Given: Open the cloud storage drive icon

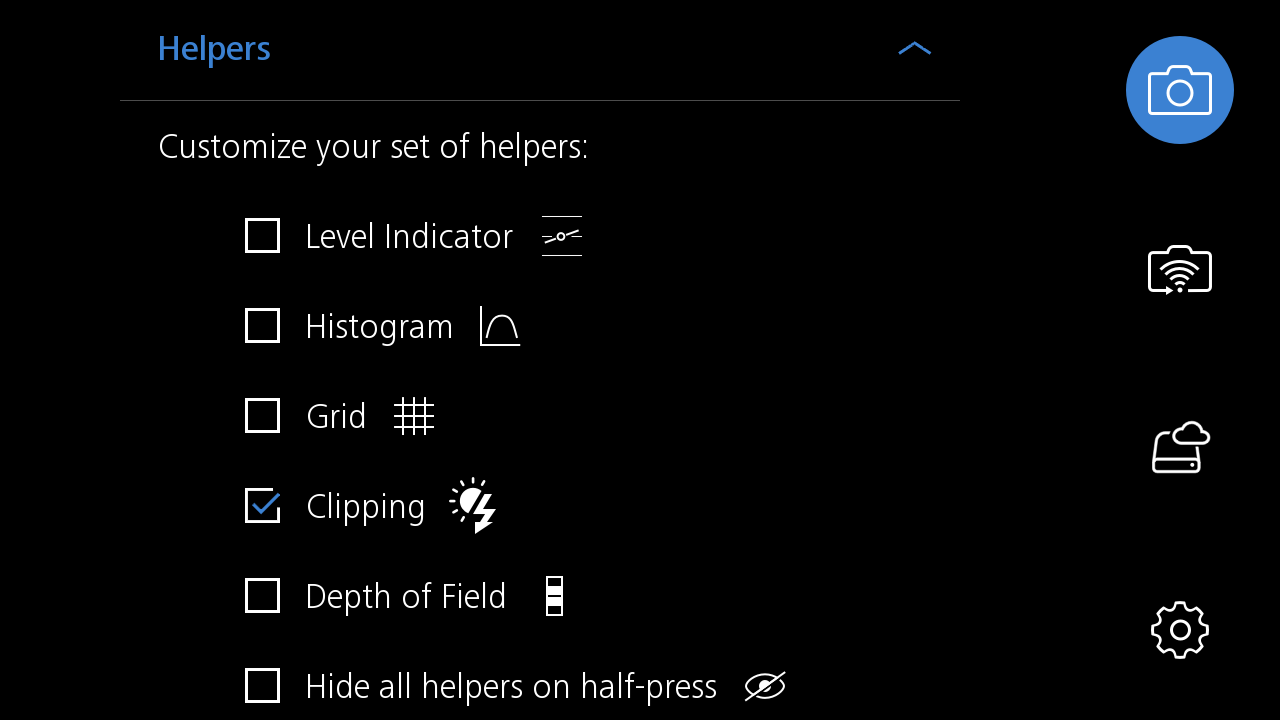Looking at the screenshot, I should (1180, 448).
